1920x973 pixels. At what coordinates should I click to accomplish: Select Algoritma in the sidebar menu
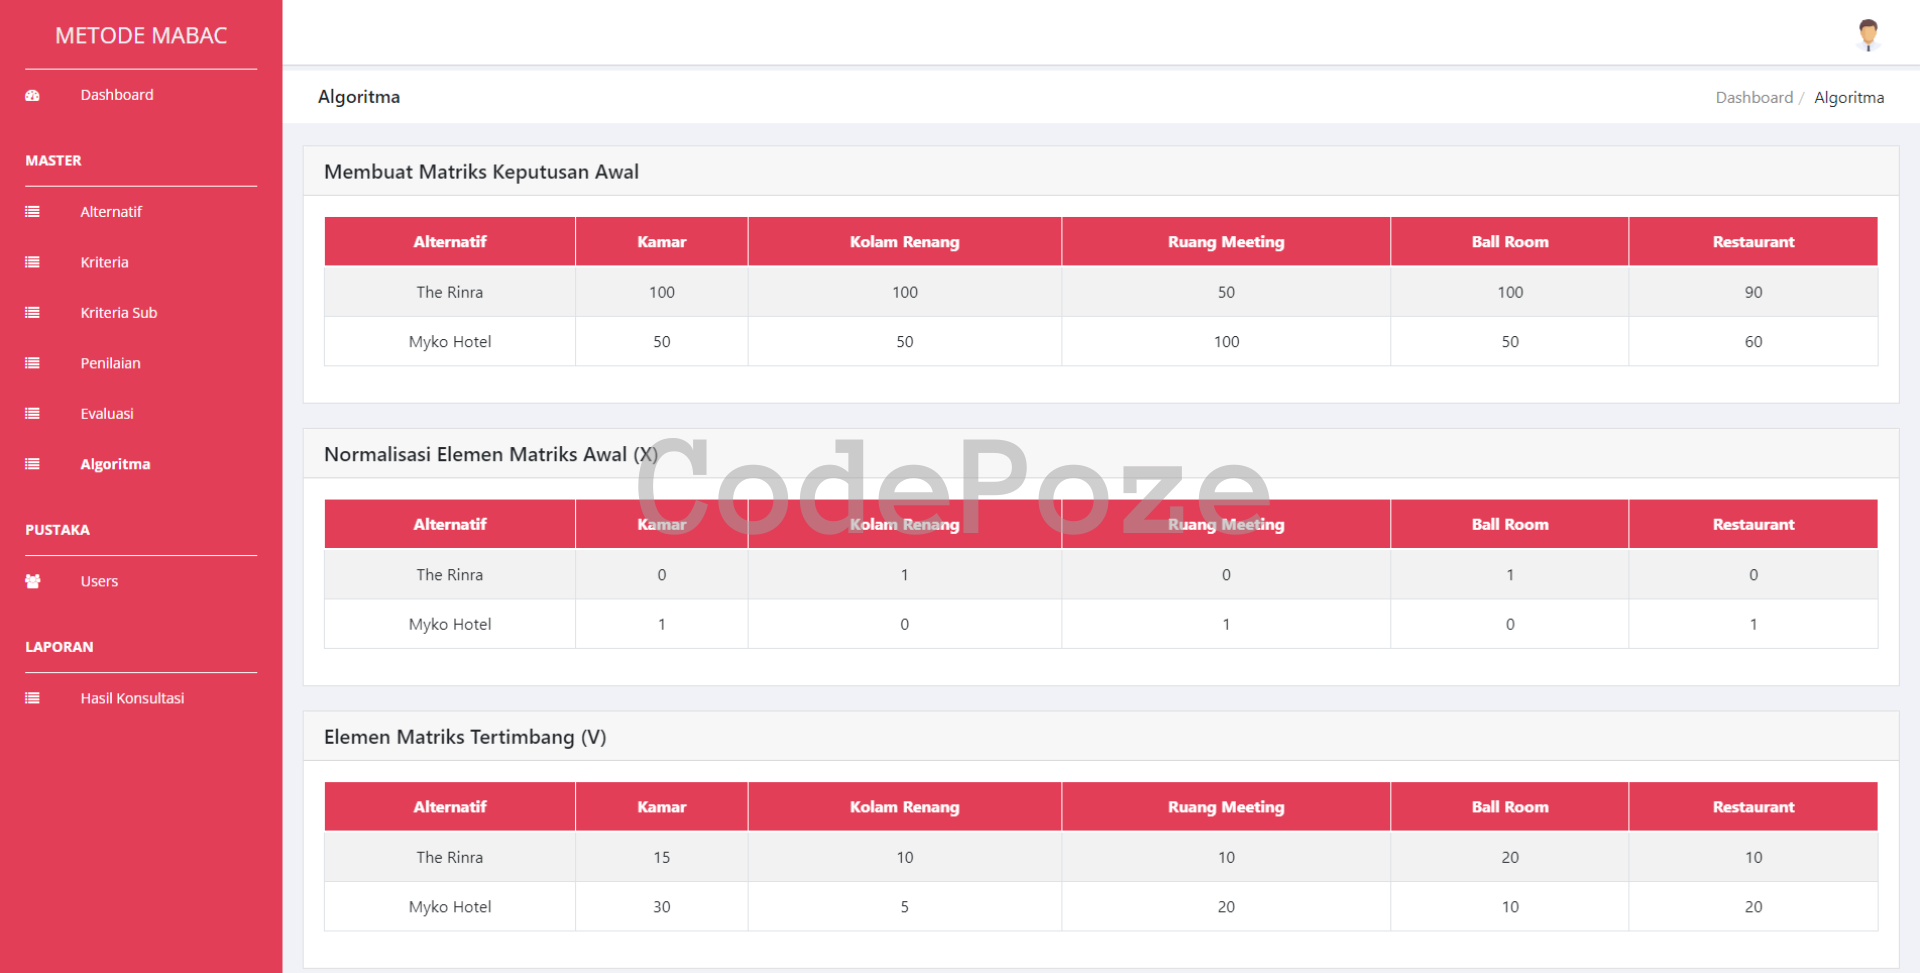[115, 464]
